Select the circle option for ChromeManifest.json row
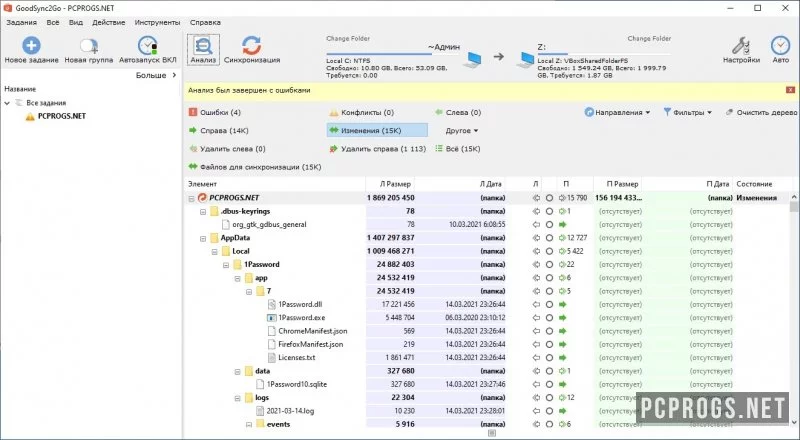Screen dimensions: 800x440 [549, 331]
